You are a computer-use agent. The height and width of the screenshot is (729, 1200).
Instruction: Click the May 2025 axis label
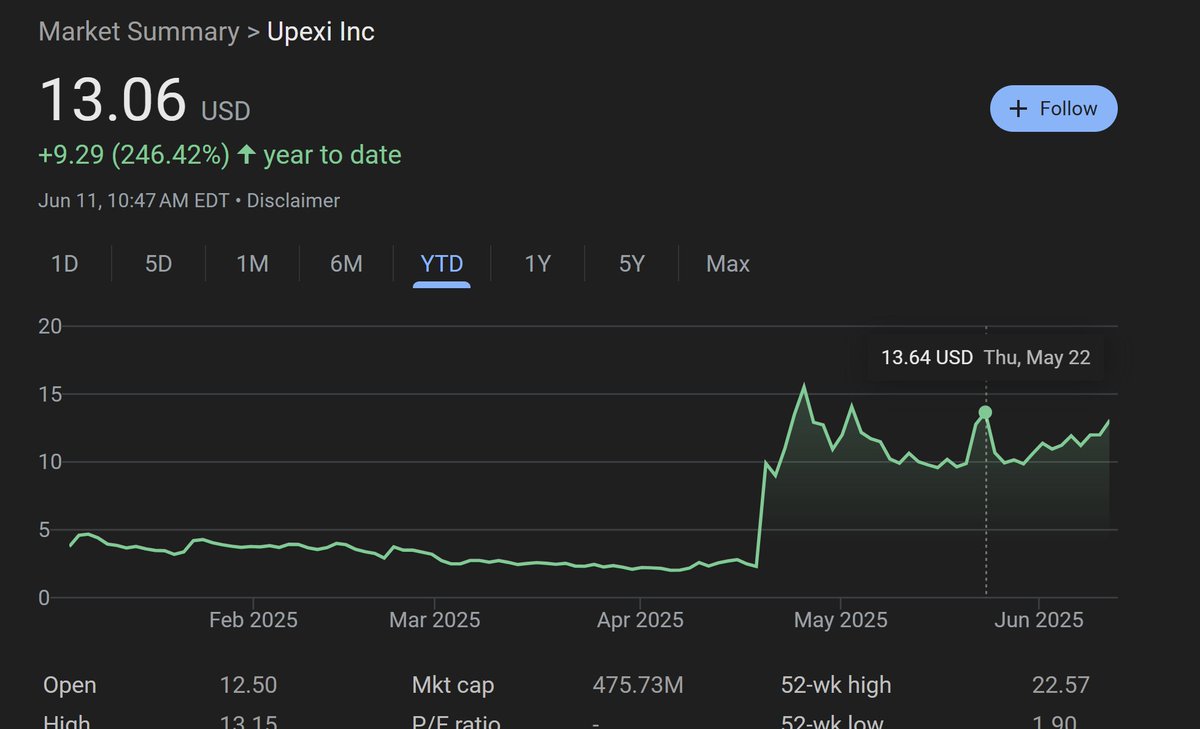pyautogui.click(x=841, y=620)
